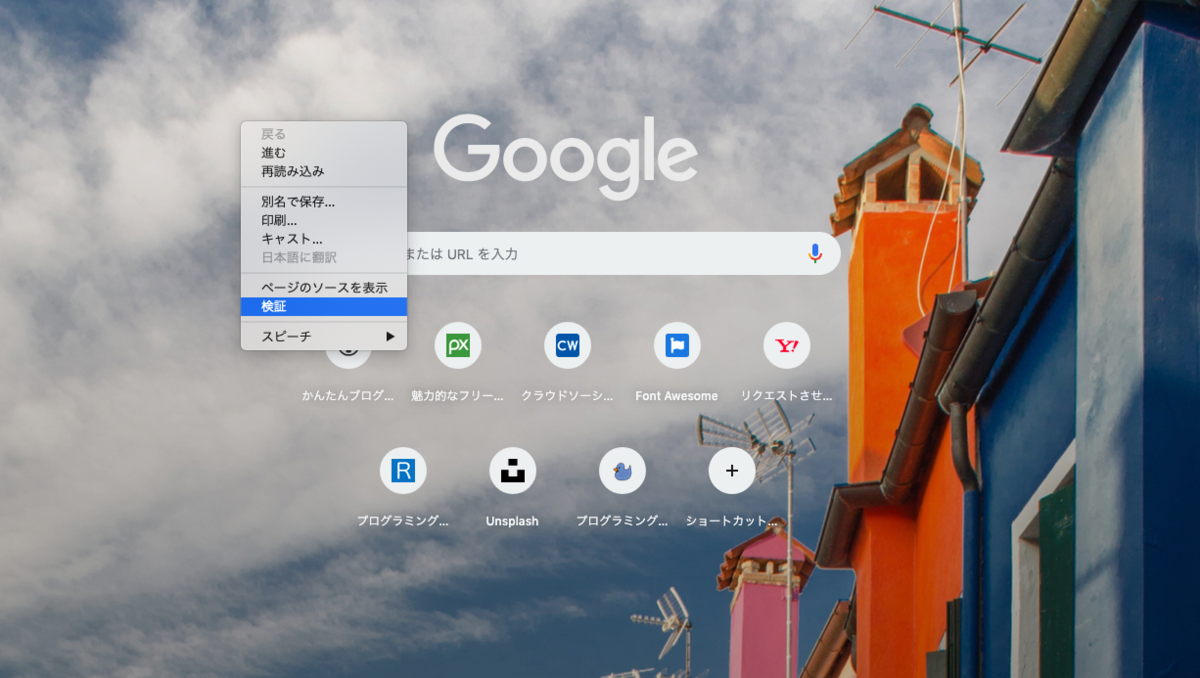The height and width of the screenshot is (678, 1200).
Task: Click the green PX shortcut icon
Action: pyautogui.click(x=458, y=345)
